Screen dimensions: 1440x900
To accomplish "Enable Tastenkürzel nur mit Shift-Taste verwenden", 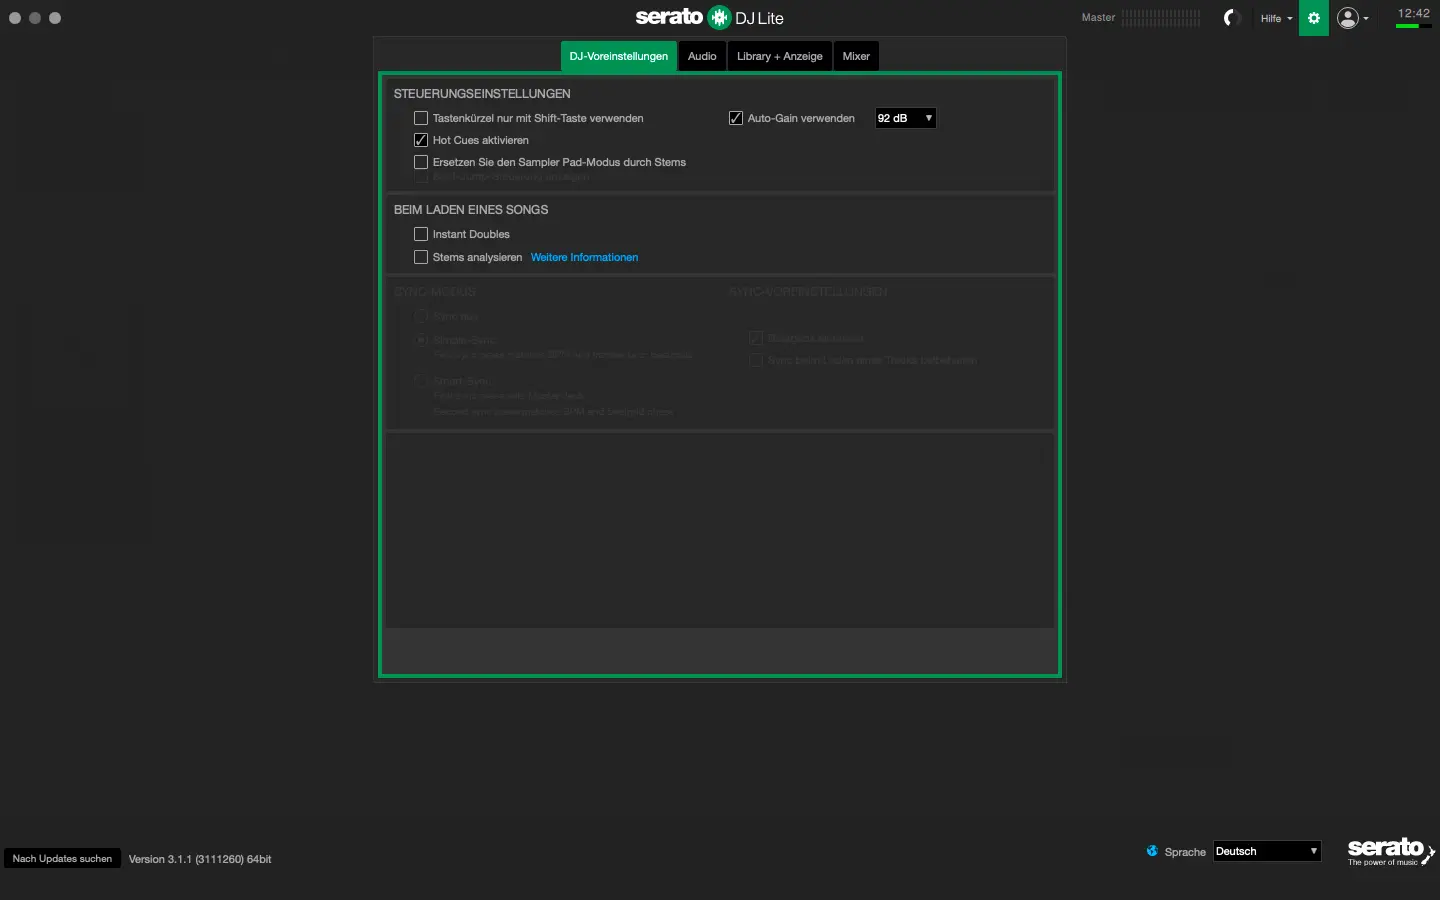I will tap(421, 118).
